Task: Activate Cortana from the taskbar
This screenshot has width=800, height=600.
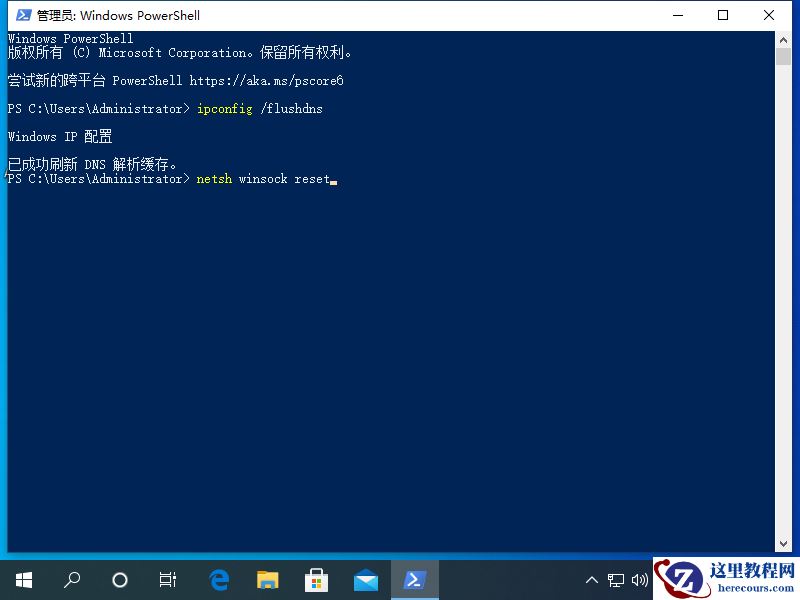Action: 119,580
